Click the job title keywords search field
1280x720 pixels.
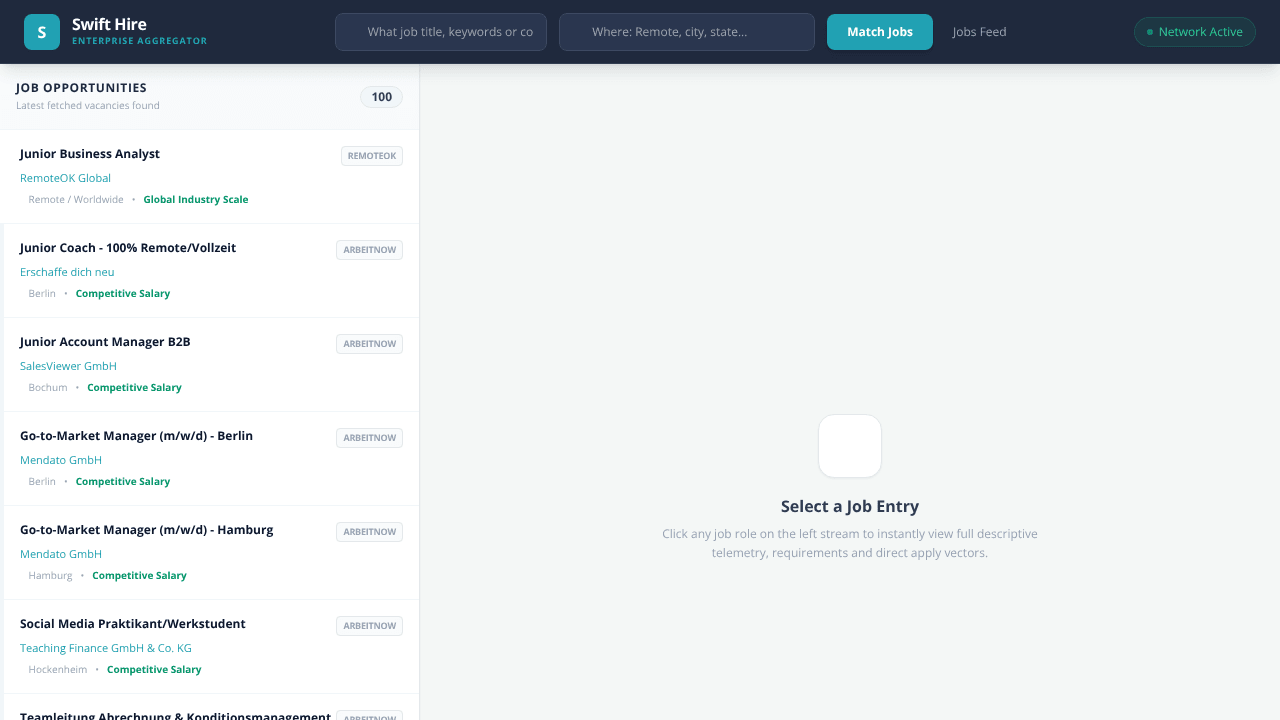[441, 32]
